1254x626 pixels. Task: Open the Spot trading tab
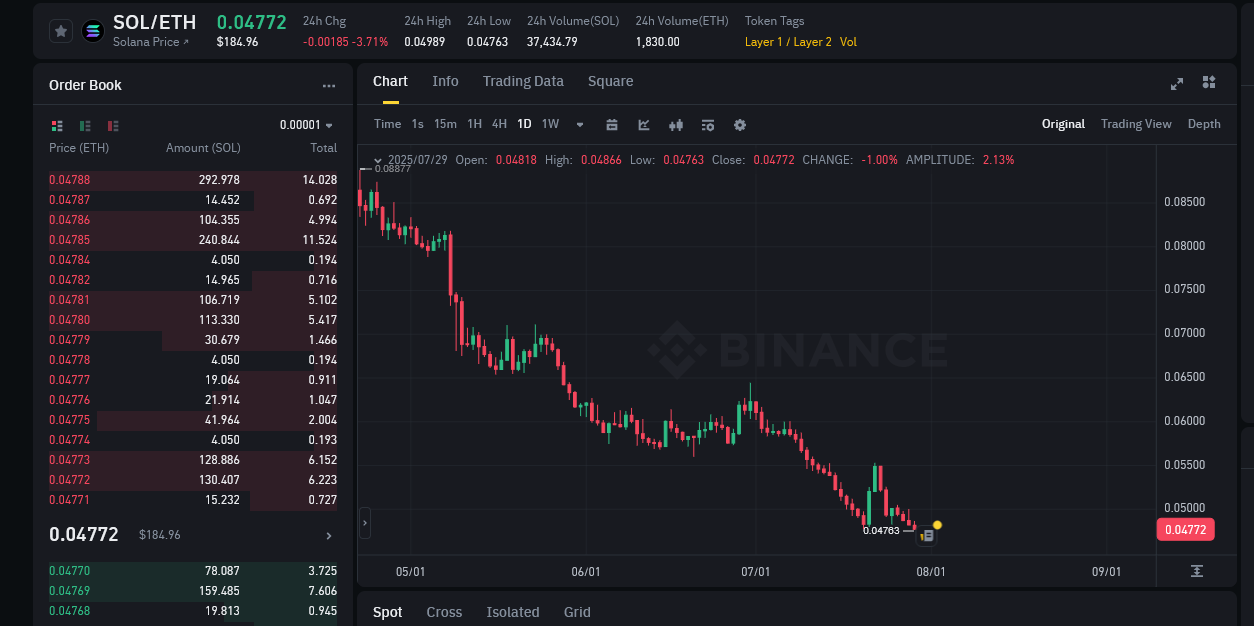click(387, 612)
